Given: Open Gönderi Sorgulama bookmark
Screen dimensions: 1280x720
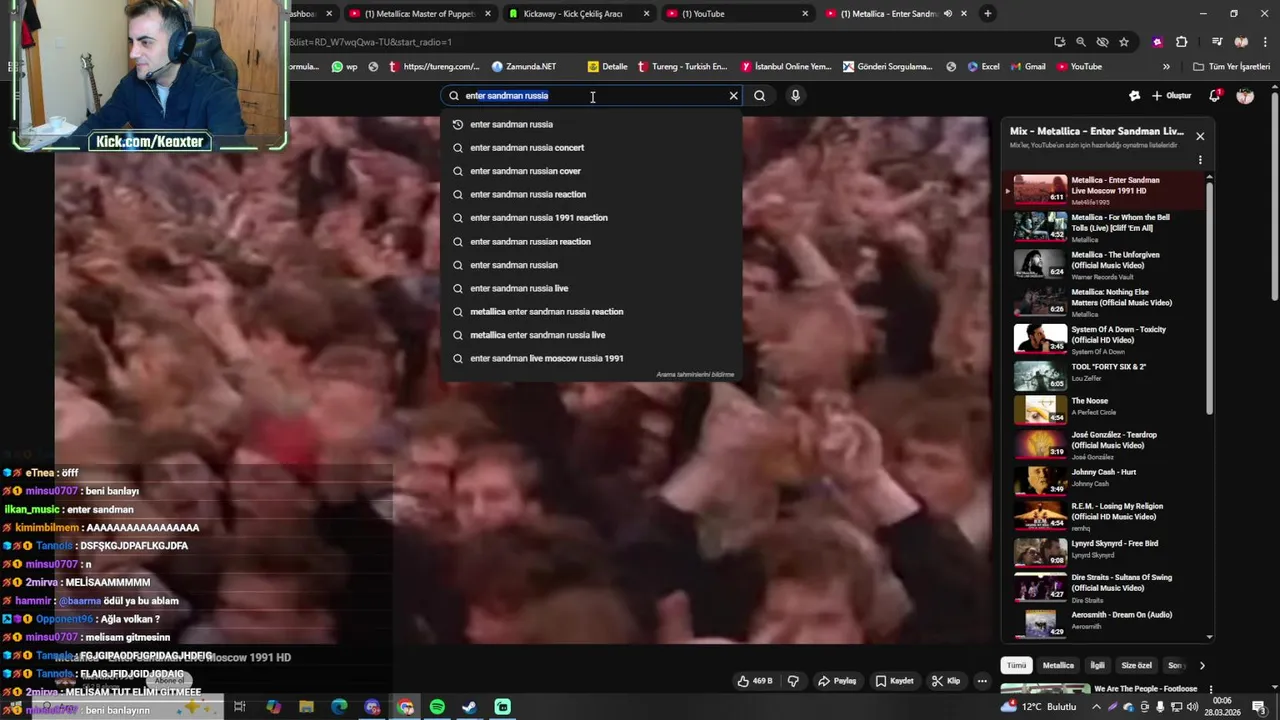Looking at the screenshot, I should (888, 67).
